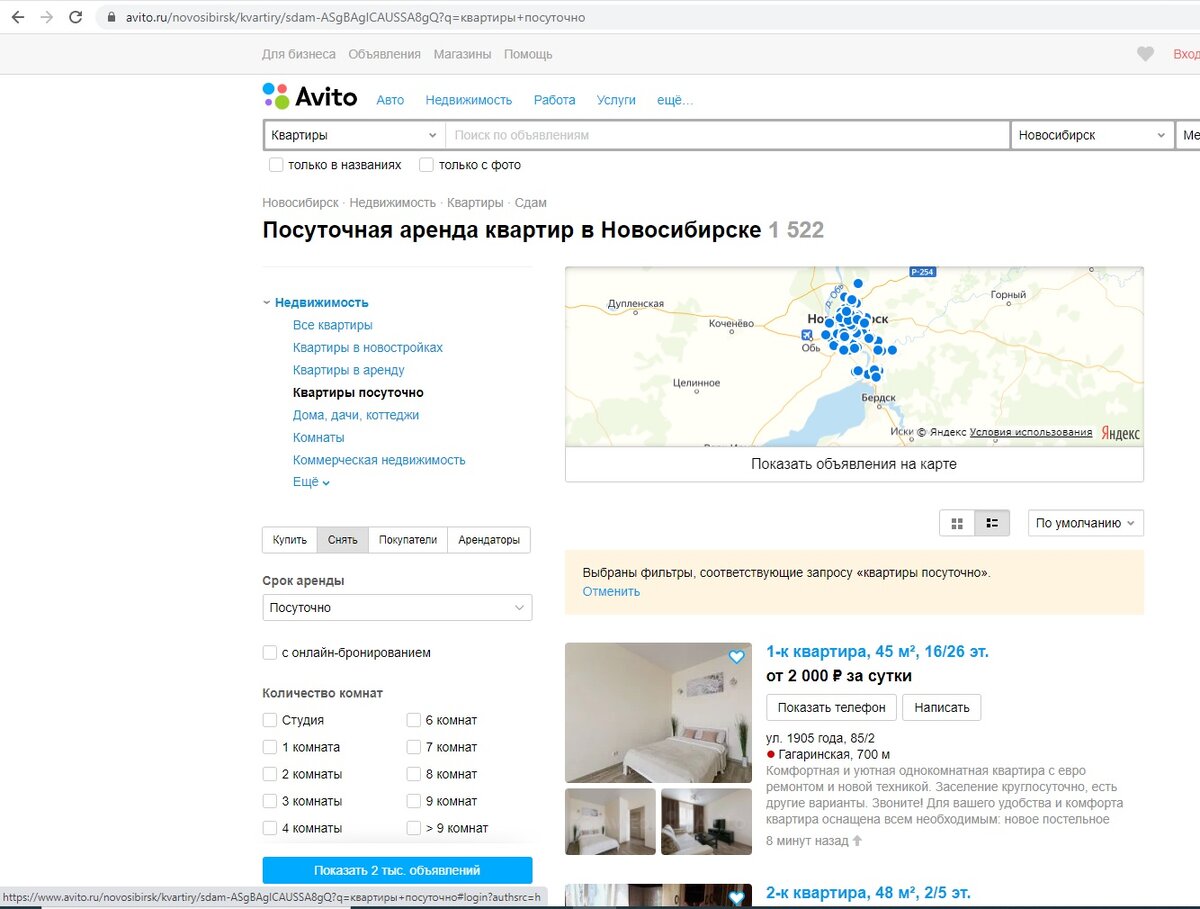This screenshot has height=909, width=1200.
Task: Click the Avito logo
Action: click(x=308, y=96)
